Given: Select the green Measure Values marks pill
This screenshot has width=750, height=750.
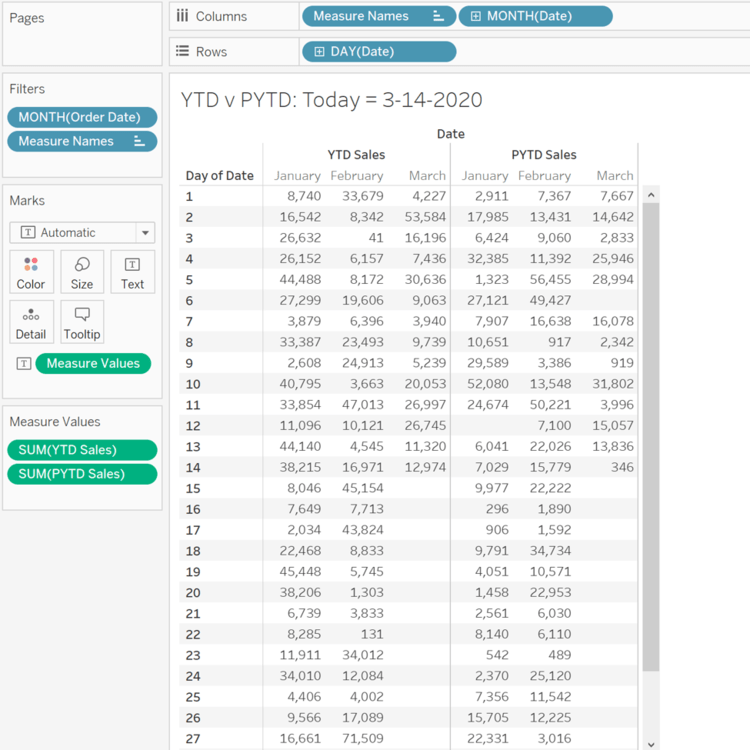Looking at the screenshot, I should 93,364.
